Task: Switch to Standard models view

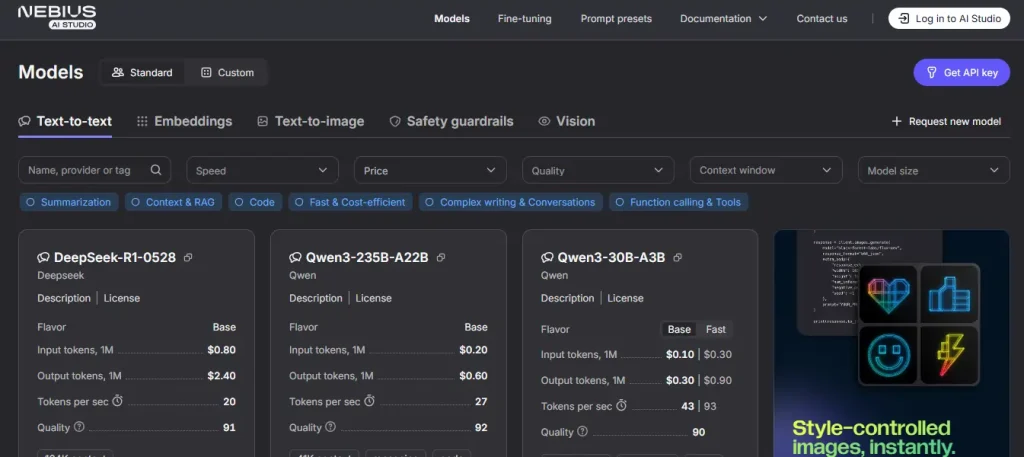Action: click(142, 72)
